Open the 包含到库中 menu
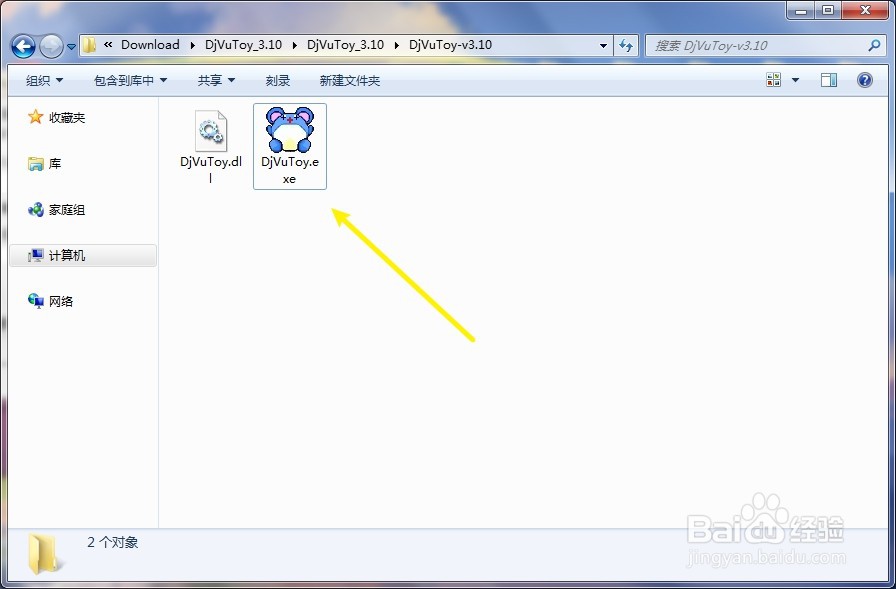Viewport: 896px width, 589px height. click(x=130, y=81)
